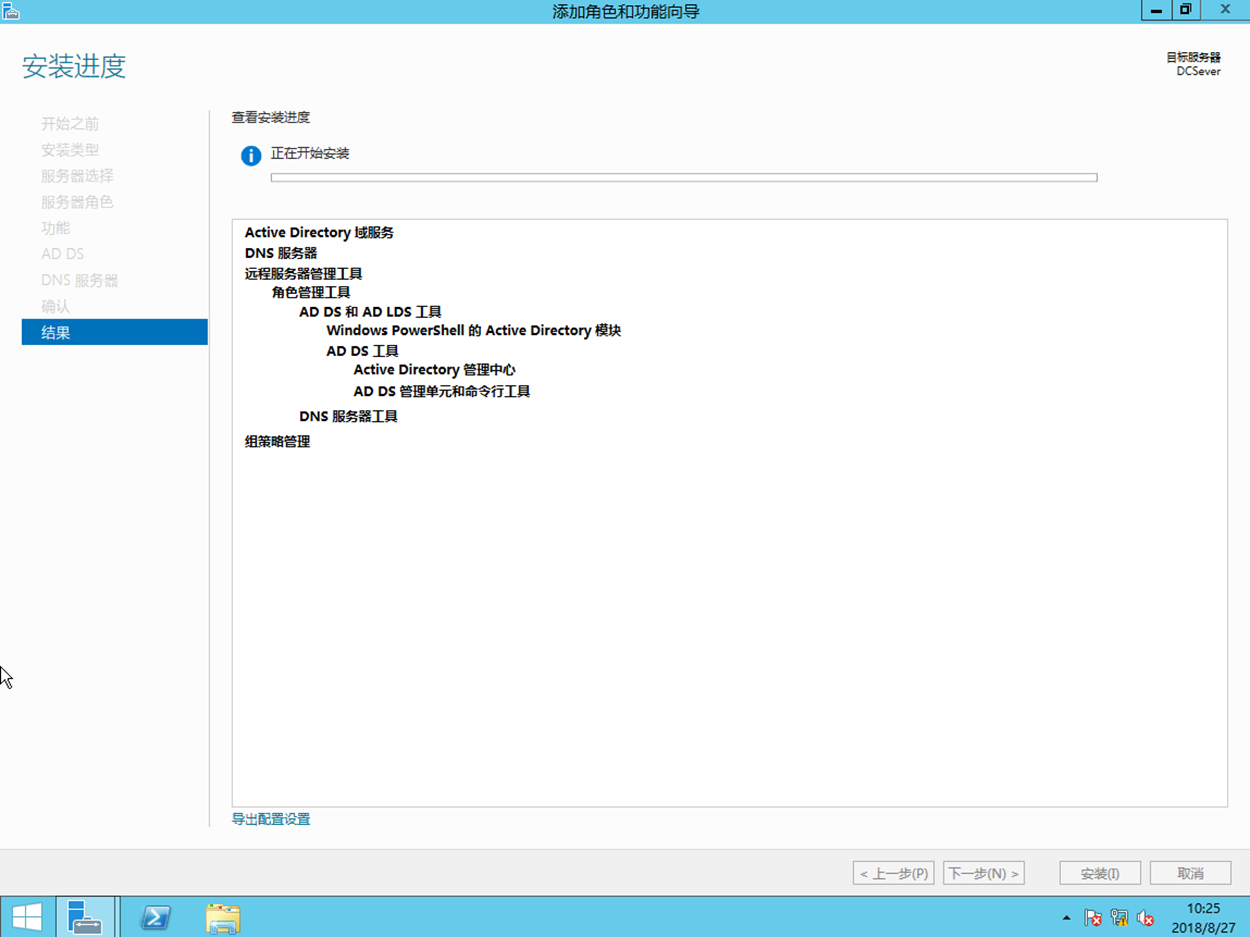Click 远程服务器管理工具 entry
This screenshot has height=937, width=1250.
303,273
